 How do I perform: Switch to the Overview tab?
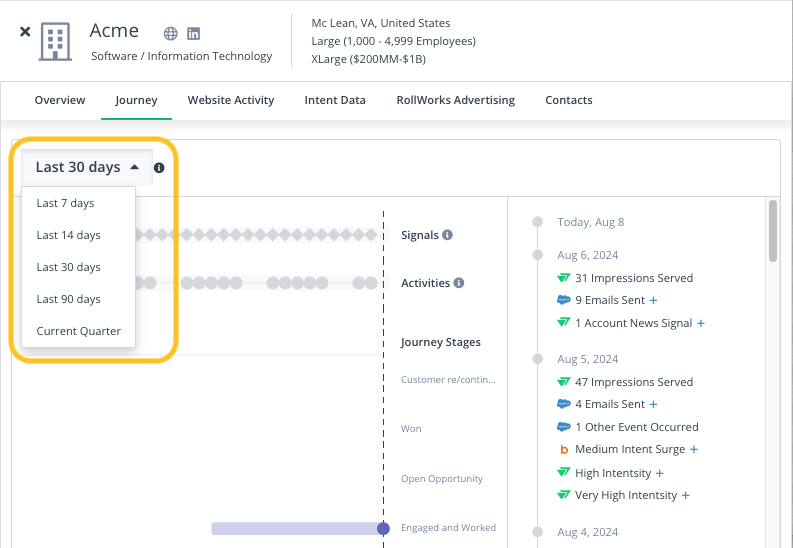pos(60,100)
